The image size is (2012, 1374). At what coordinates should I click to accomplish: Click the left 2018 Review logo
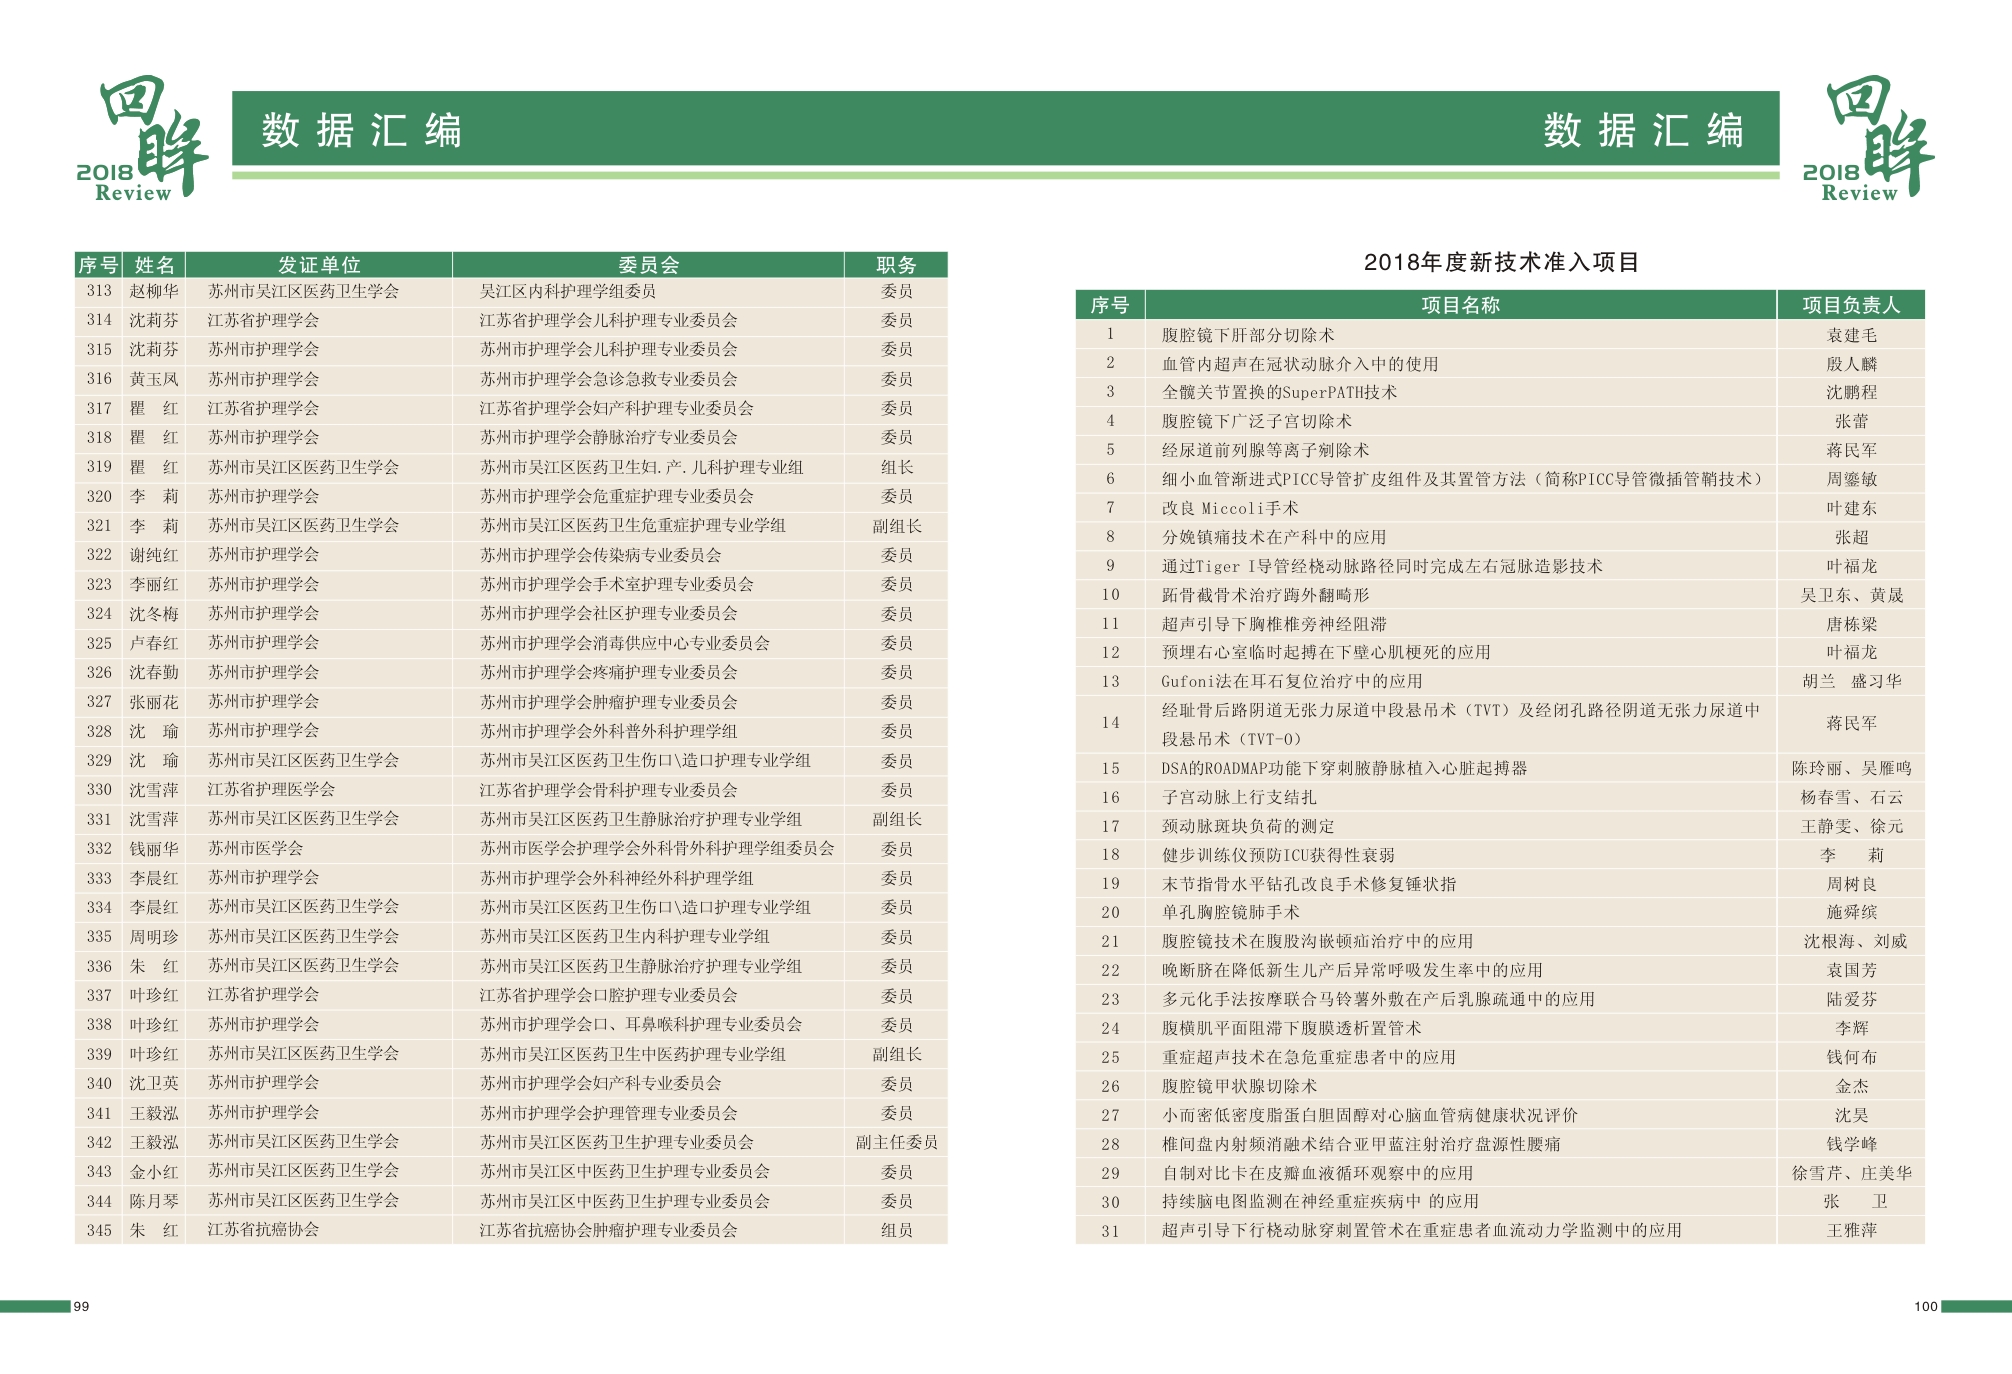point(141,139)
